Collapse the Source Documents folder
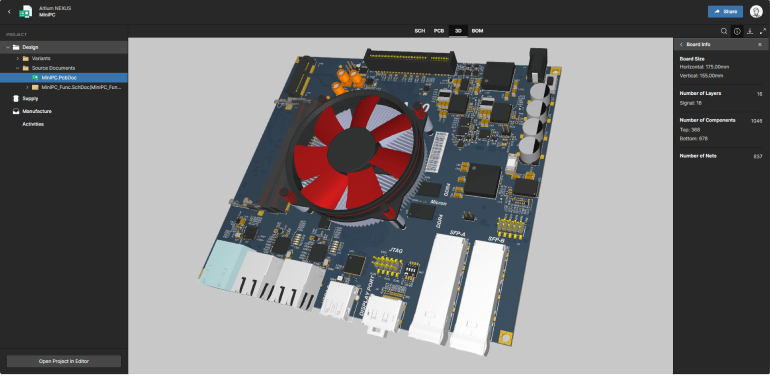 pos(18,68)
